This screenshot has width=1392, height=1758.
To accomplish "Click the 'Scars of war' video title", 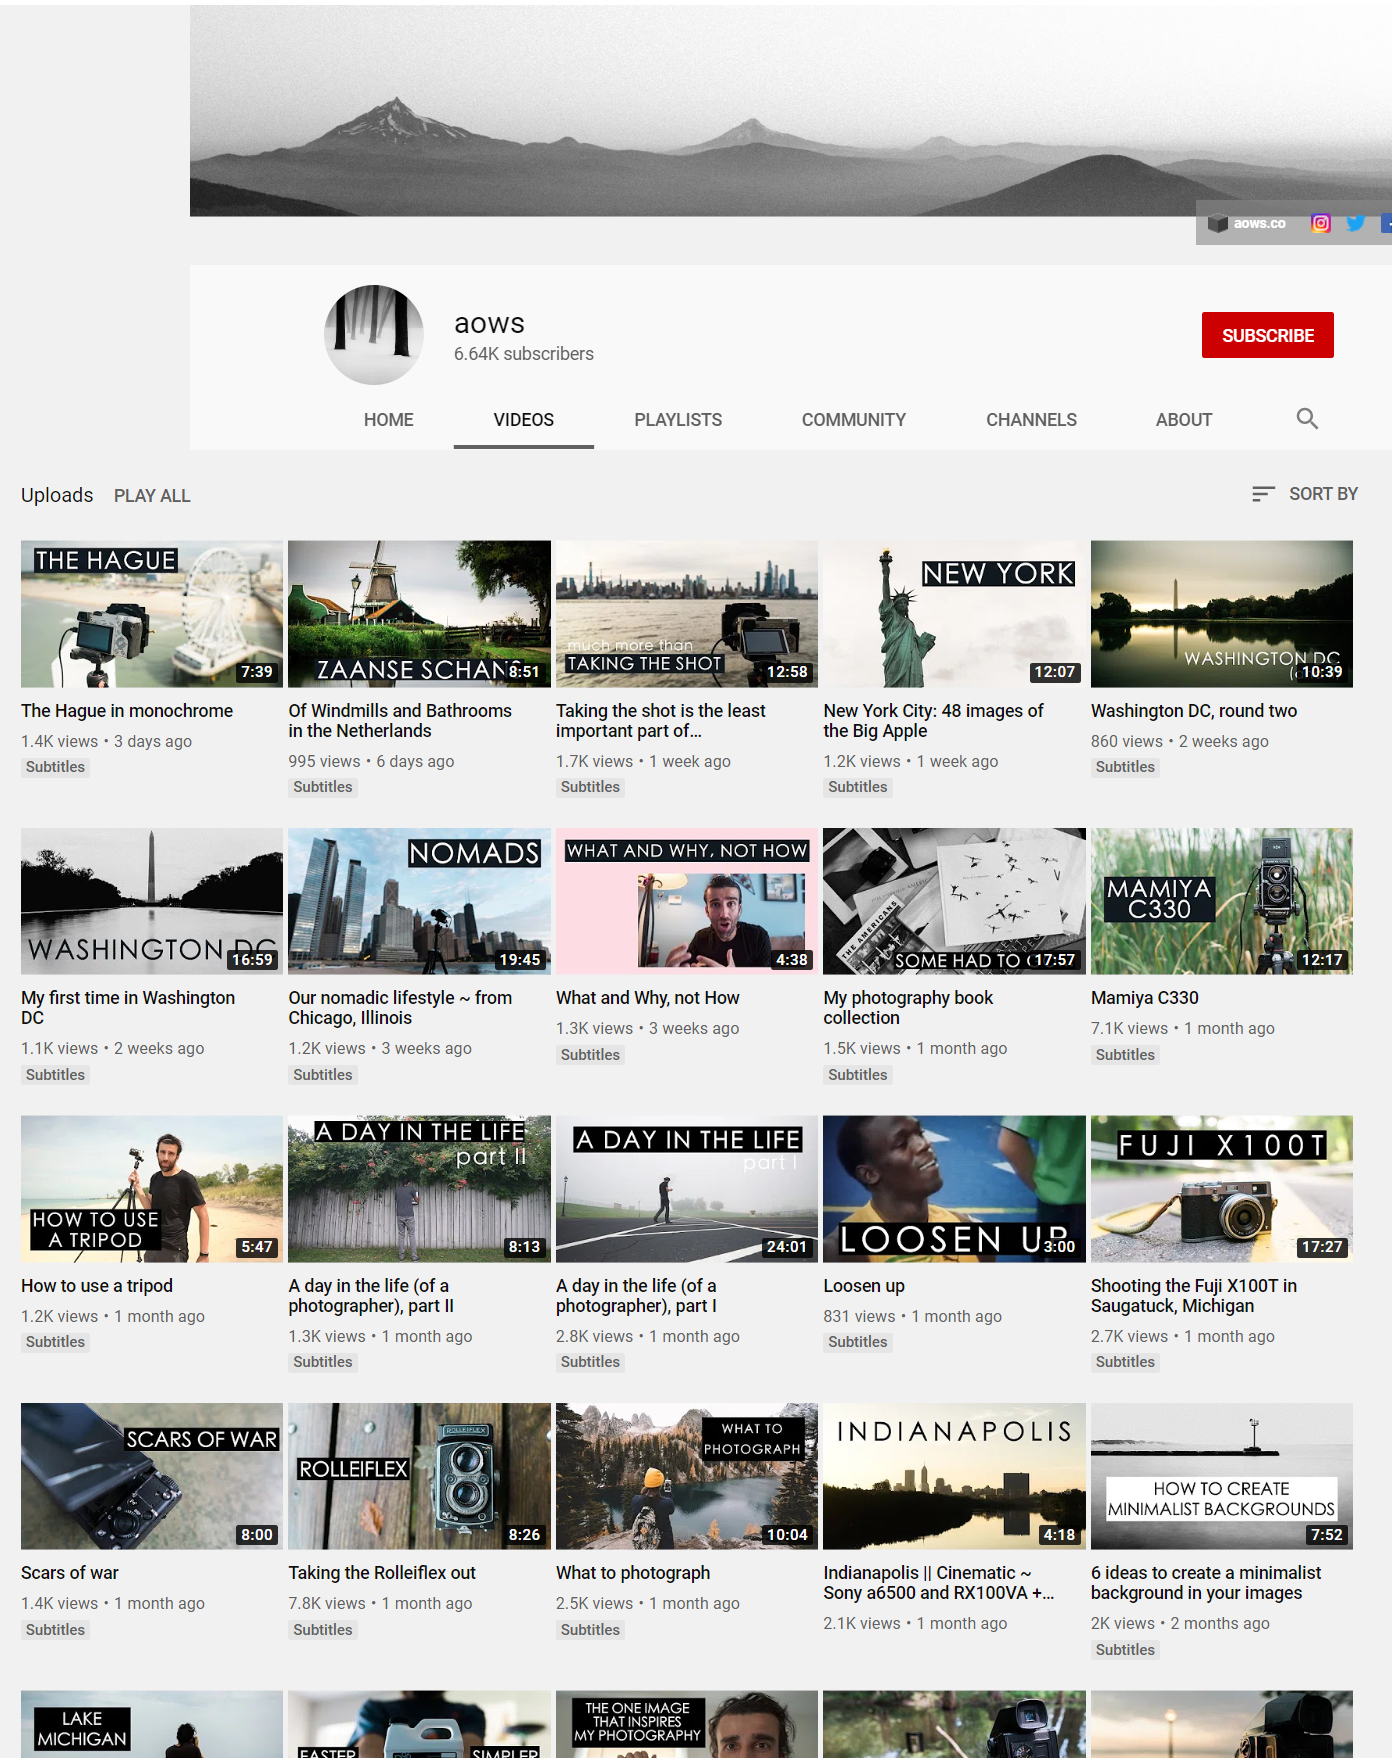I will [70, 1573].
